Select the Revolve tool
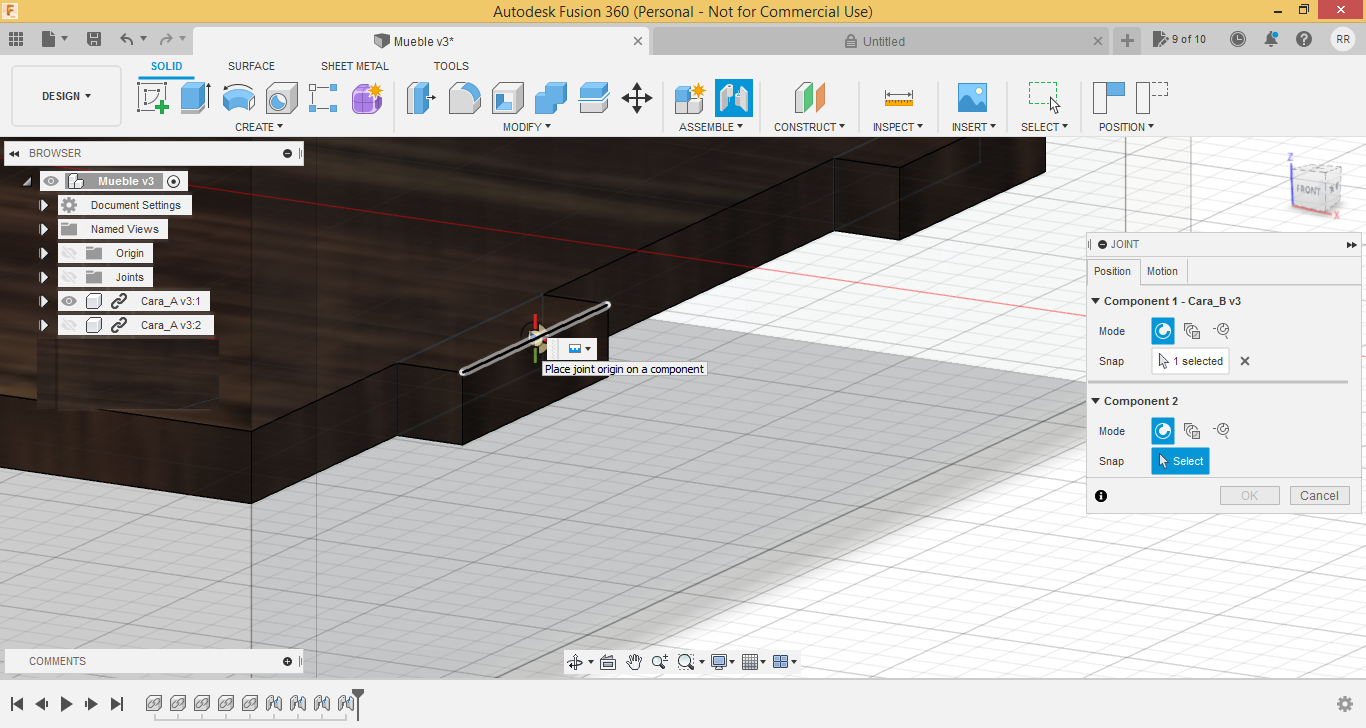This screenshot has width=1366, height=728. (238, 98)
